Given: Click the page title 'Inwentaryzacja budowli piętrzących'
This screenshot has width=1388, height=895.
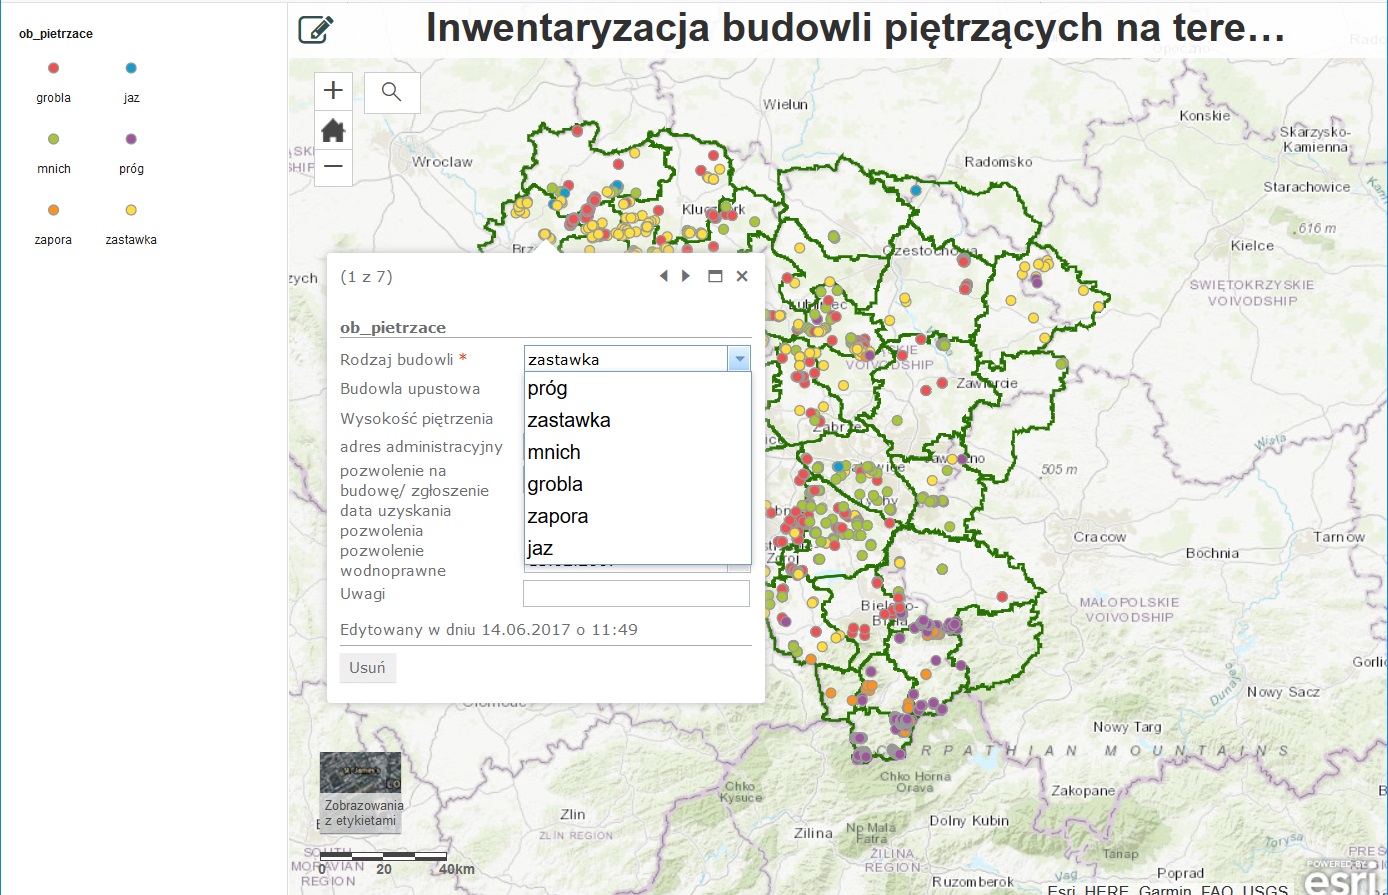Looking at the screenshot, I should (x=855, y=28).
